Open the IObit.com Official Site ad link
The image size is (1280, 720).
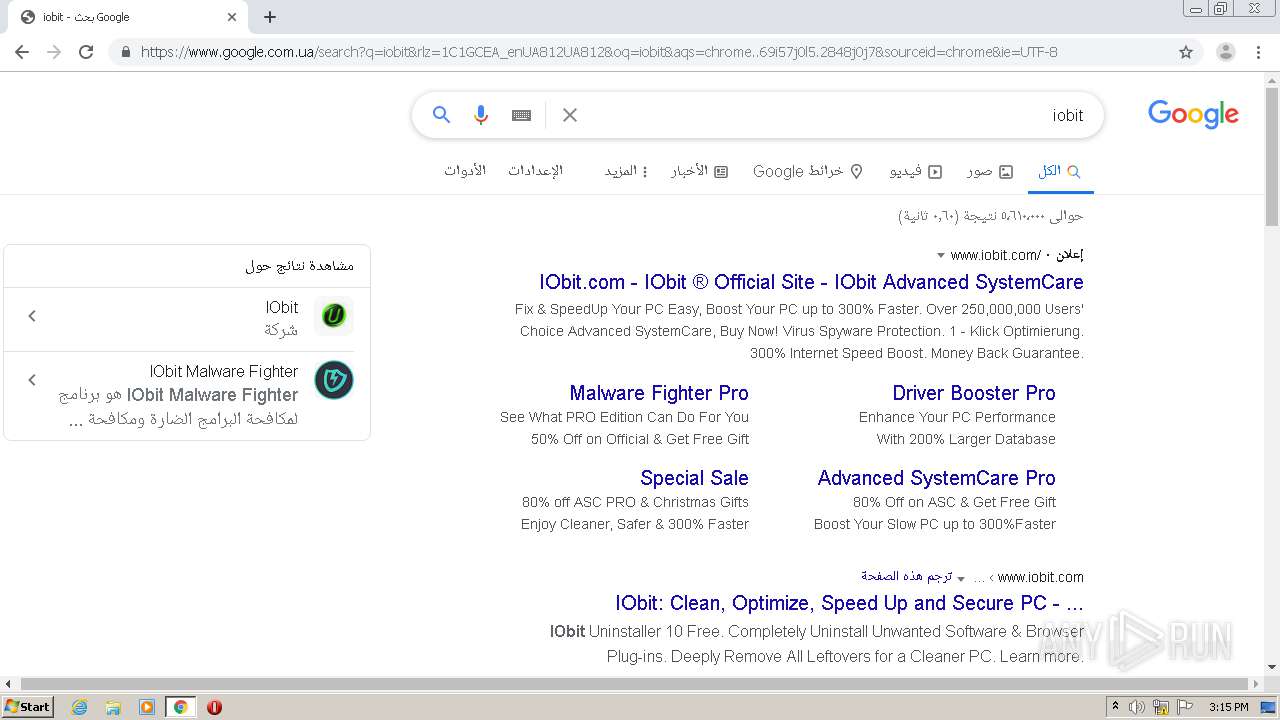pos(811,282)
